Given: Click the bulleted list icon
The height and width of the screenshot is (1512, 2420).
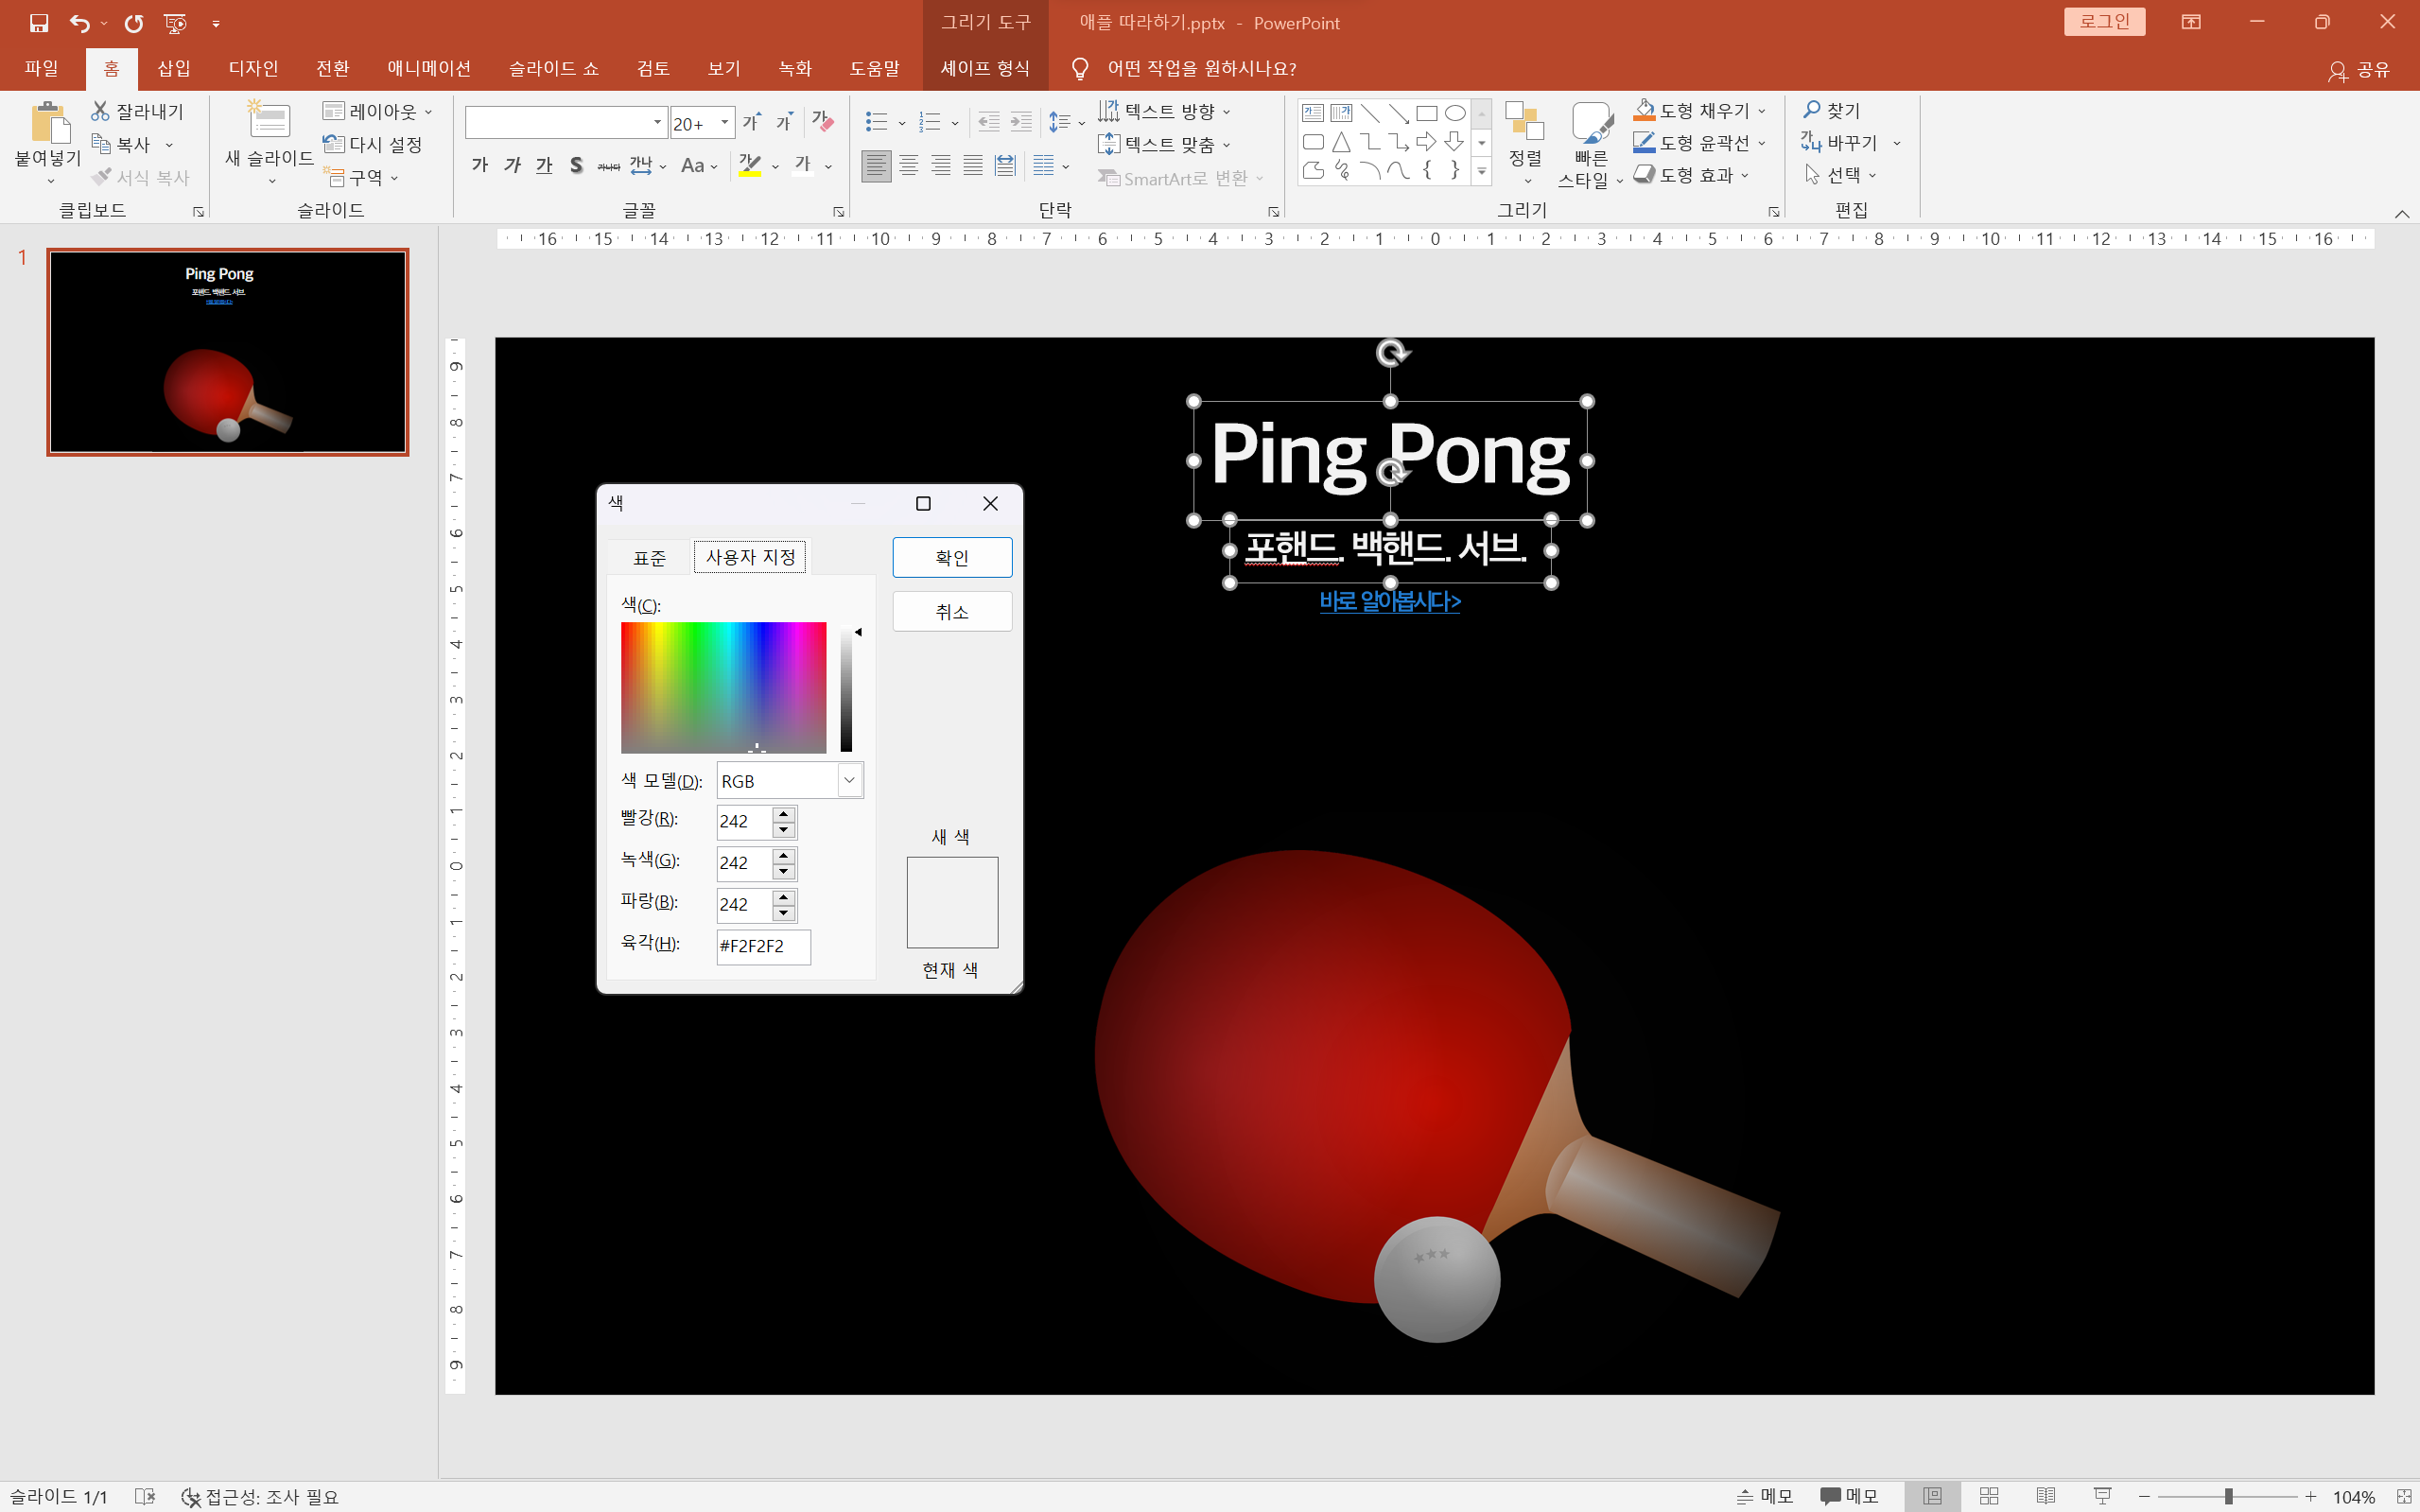Looking at the screenshot, I should click(x=876, y=122).
